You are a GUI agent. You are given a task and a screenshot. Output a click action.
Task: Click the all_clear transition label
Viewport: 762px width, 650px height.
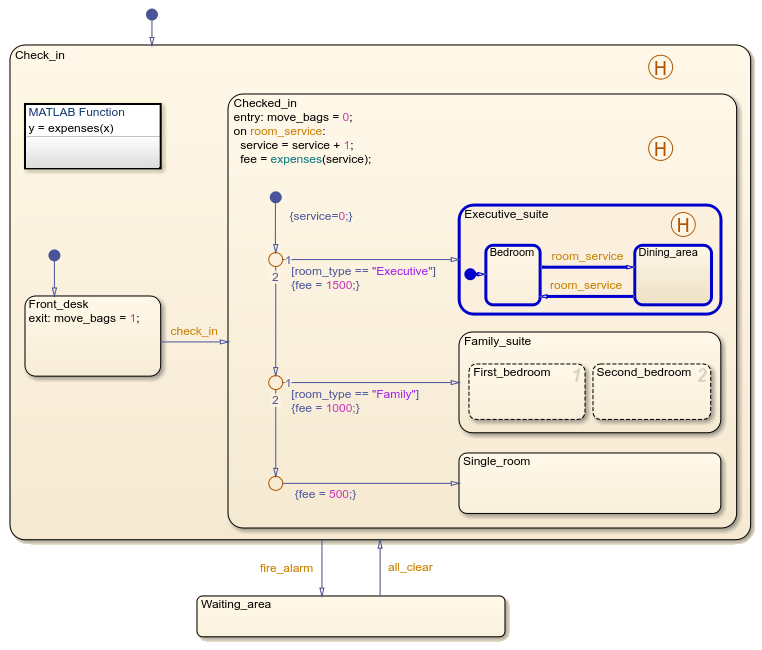click(x=410, y=567)
